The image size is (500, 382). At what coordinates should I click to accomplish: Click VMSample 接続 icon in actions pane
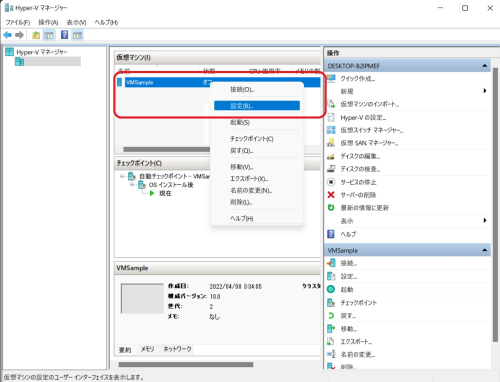click(331, 263)
